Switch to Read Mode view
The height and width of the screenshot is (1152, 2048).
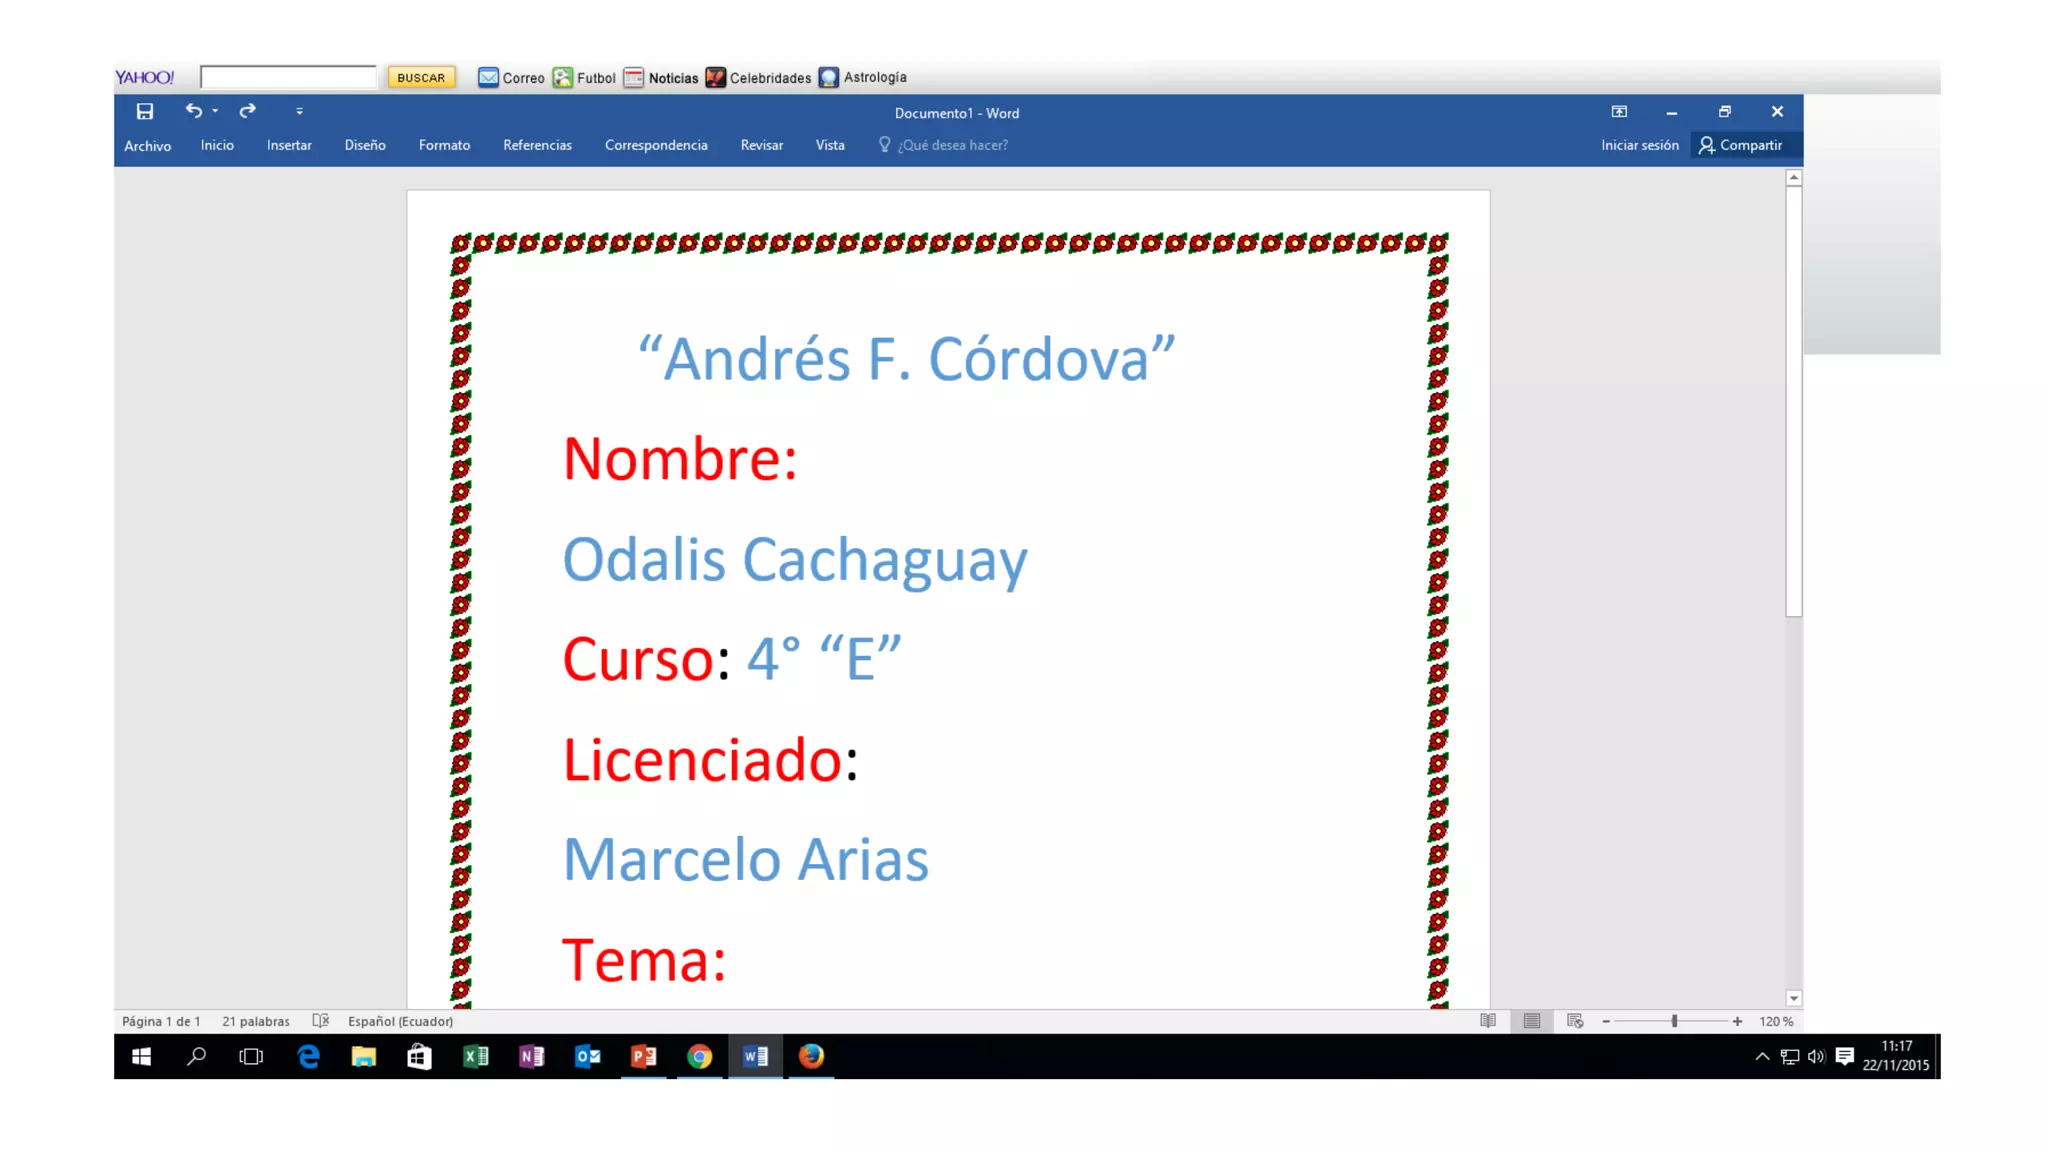click(x=1488, y=1021)
